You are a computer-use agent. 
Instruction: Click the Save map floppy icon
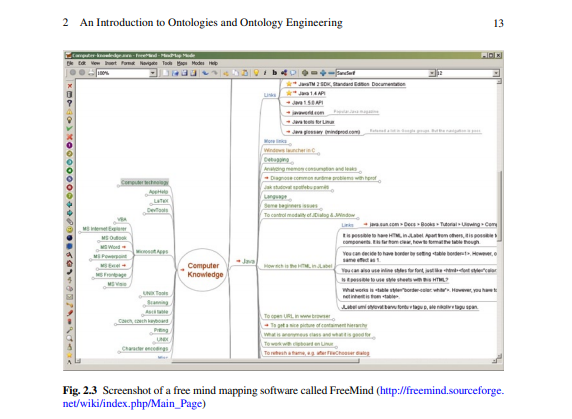tap(184, 73)
